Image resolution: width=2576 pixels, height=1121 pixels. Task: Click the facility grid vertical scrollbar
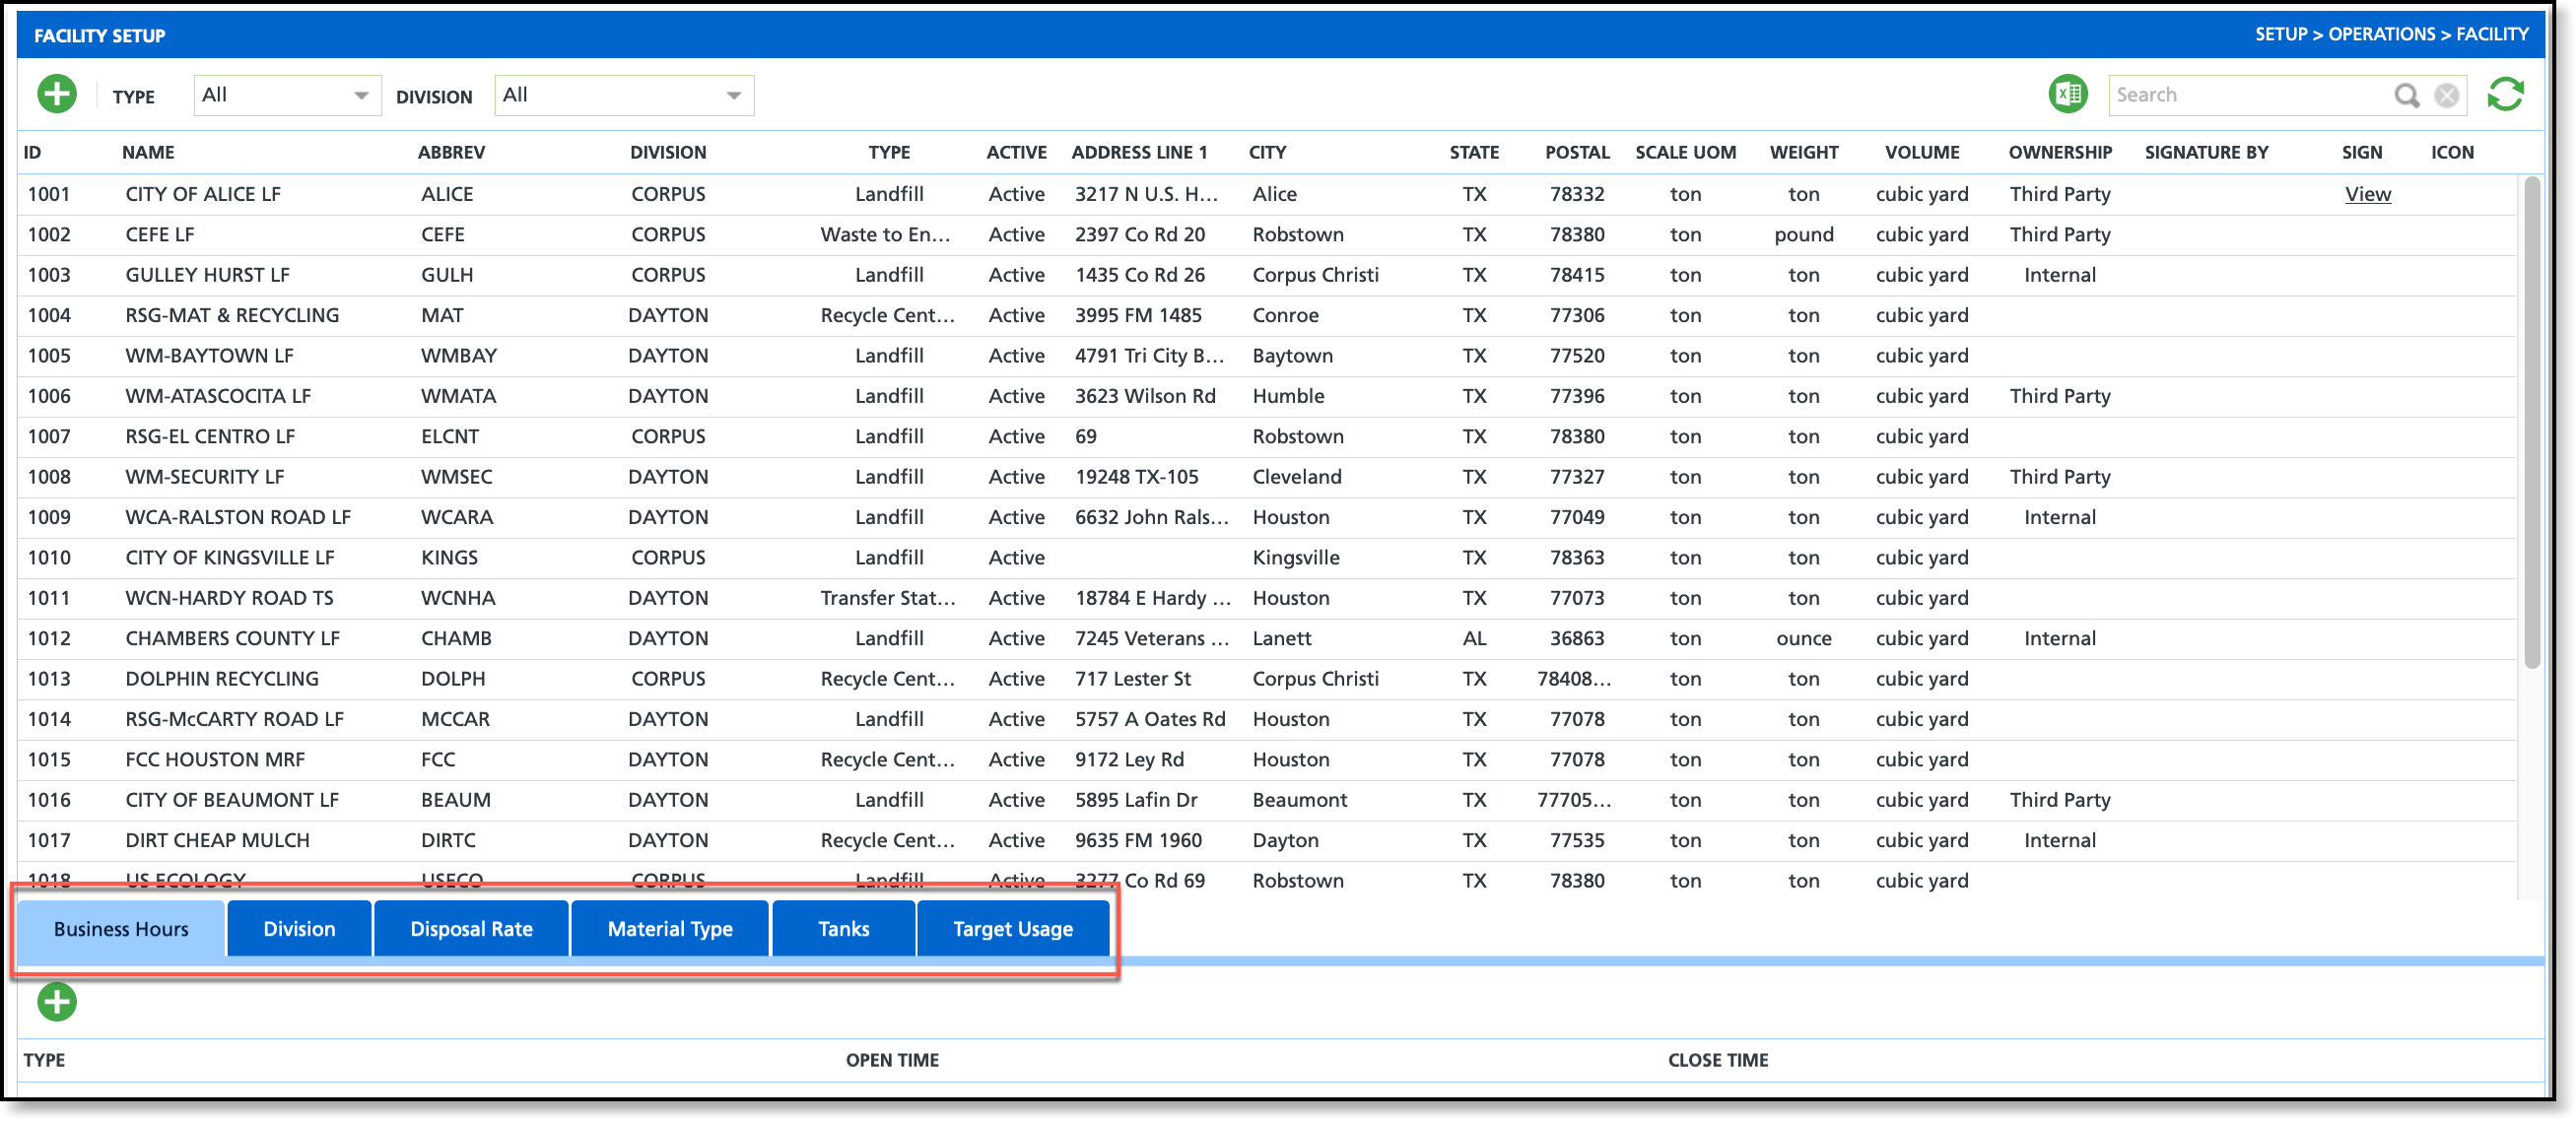click(x=2531, y=420)
